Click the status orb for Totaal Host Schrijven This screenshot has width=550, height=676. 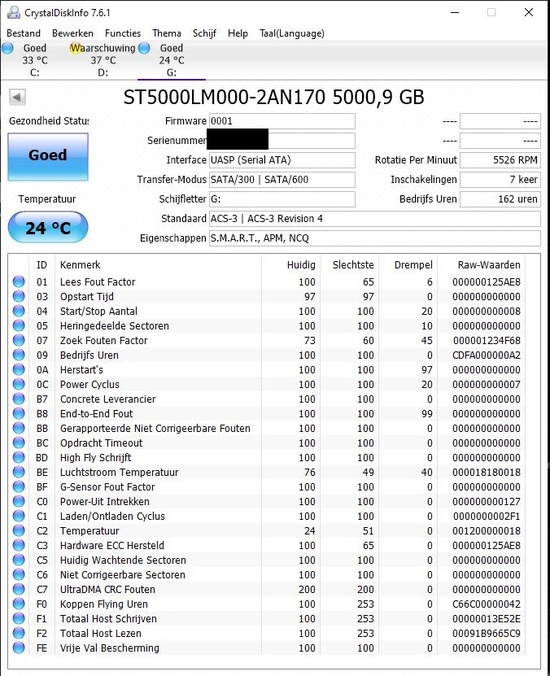click(19, 619)
